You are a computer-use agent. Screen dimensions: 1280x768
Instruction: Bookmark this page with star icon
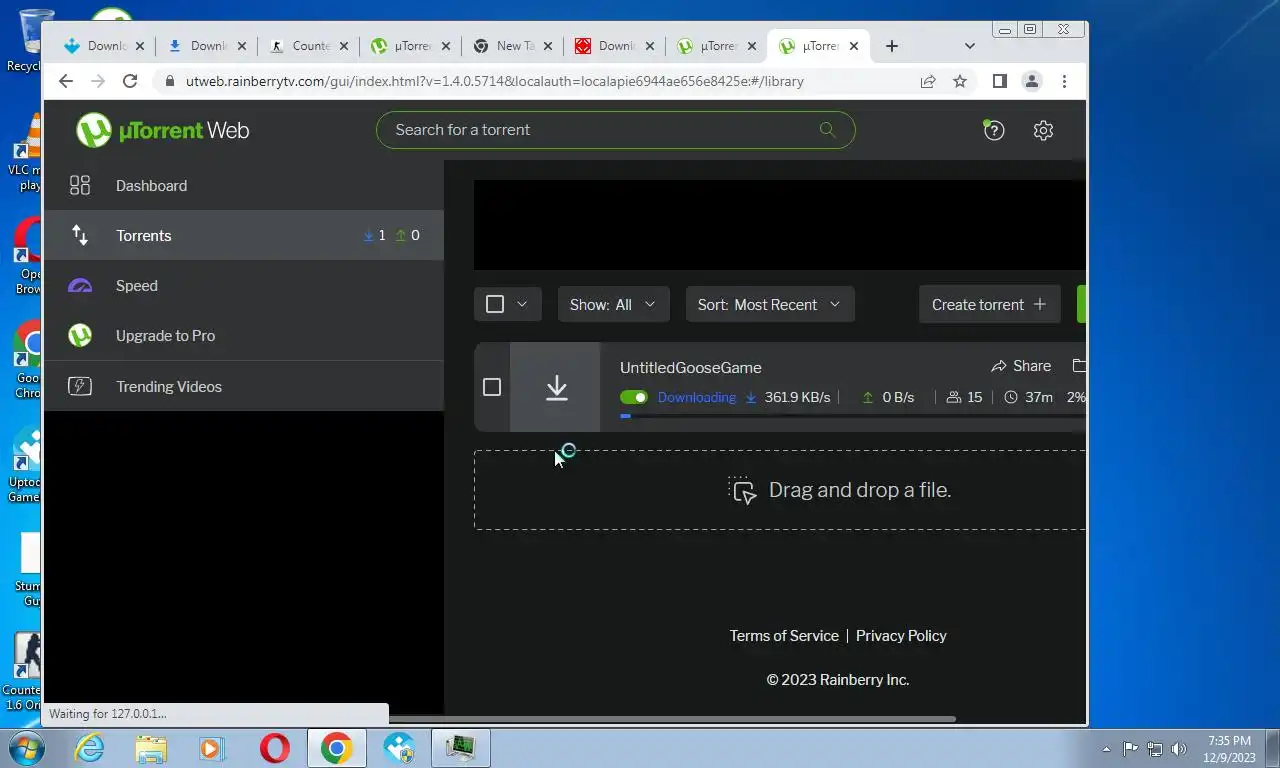(x=960, y=81)
